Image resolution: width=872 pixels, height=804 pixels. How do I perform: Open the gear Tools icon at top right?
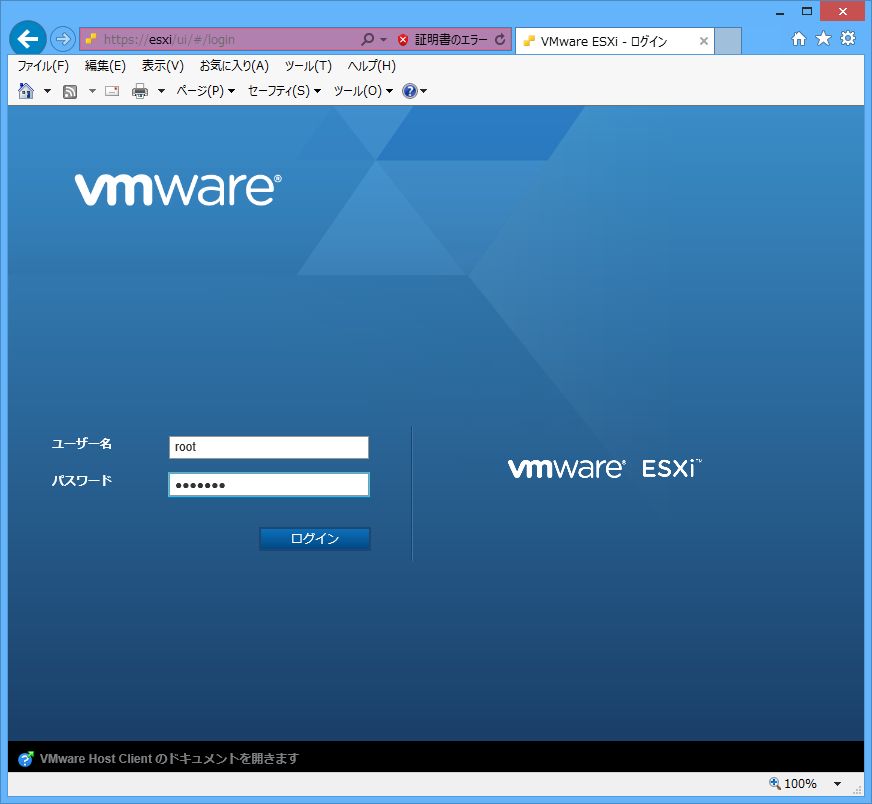(848, 39)
